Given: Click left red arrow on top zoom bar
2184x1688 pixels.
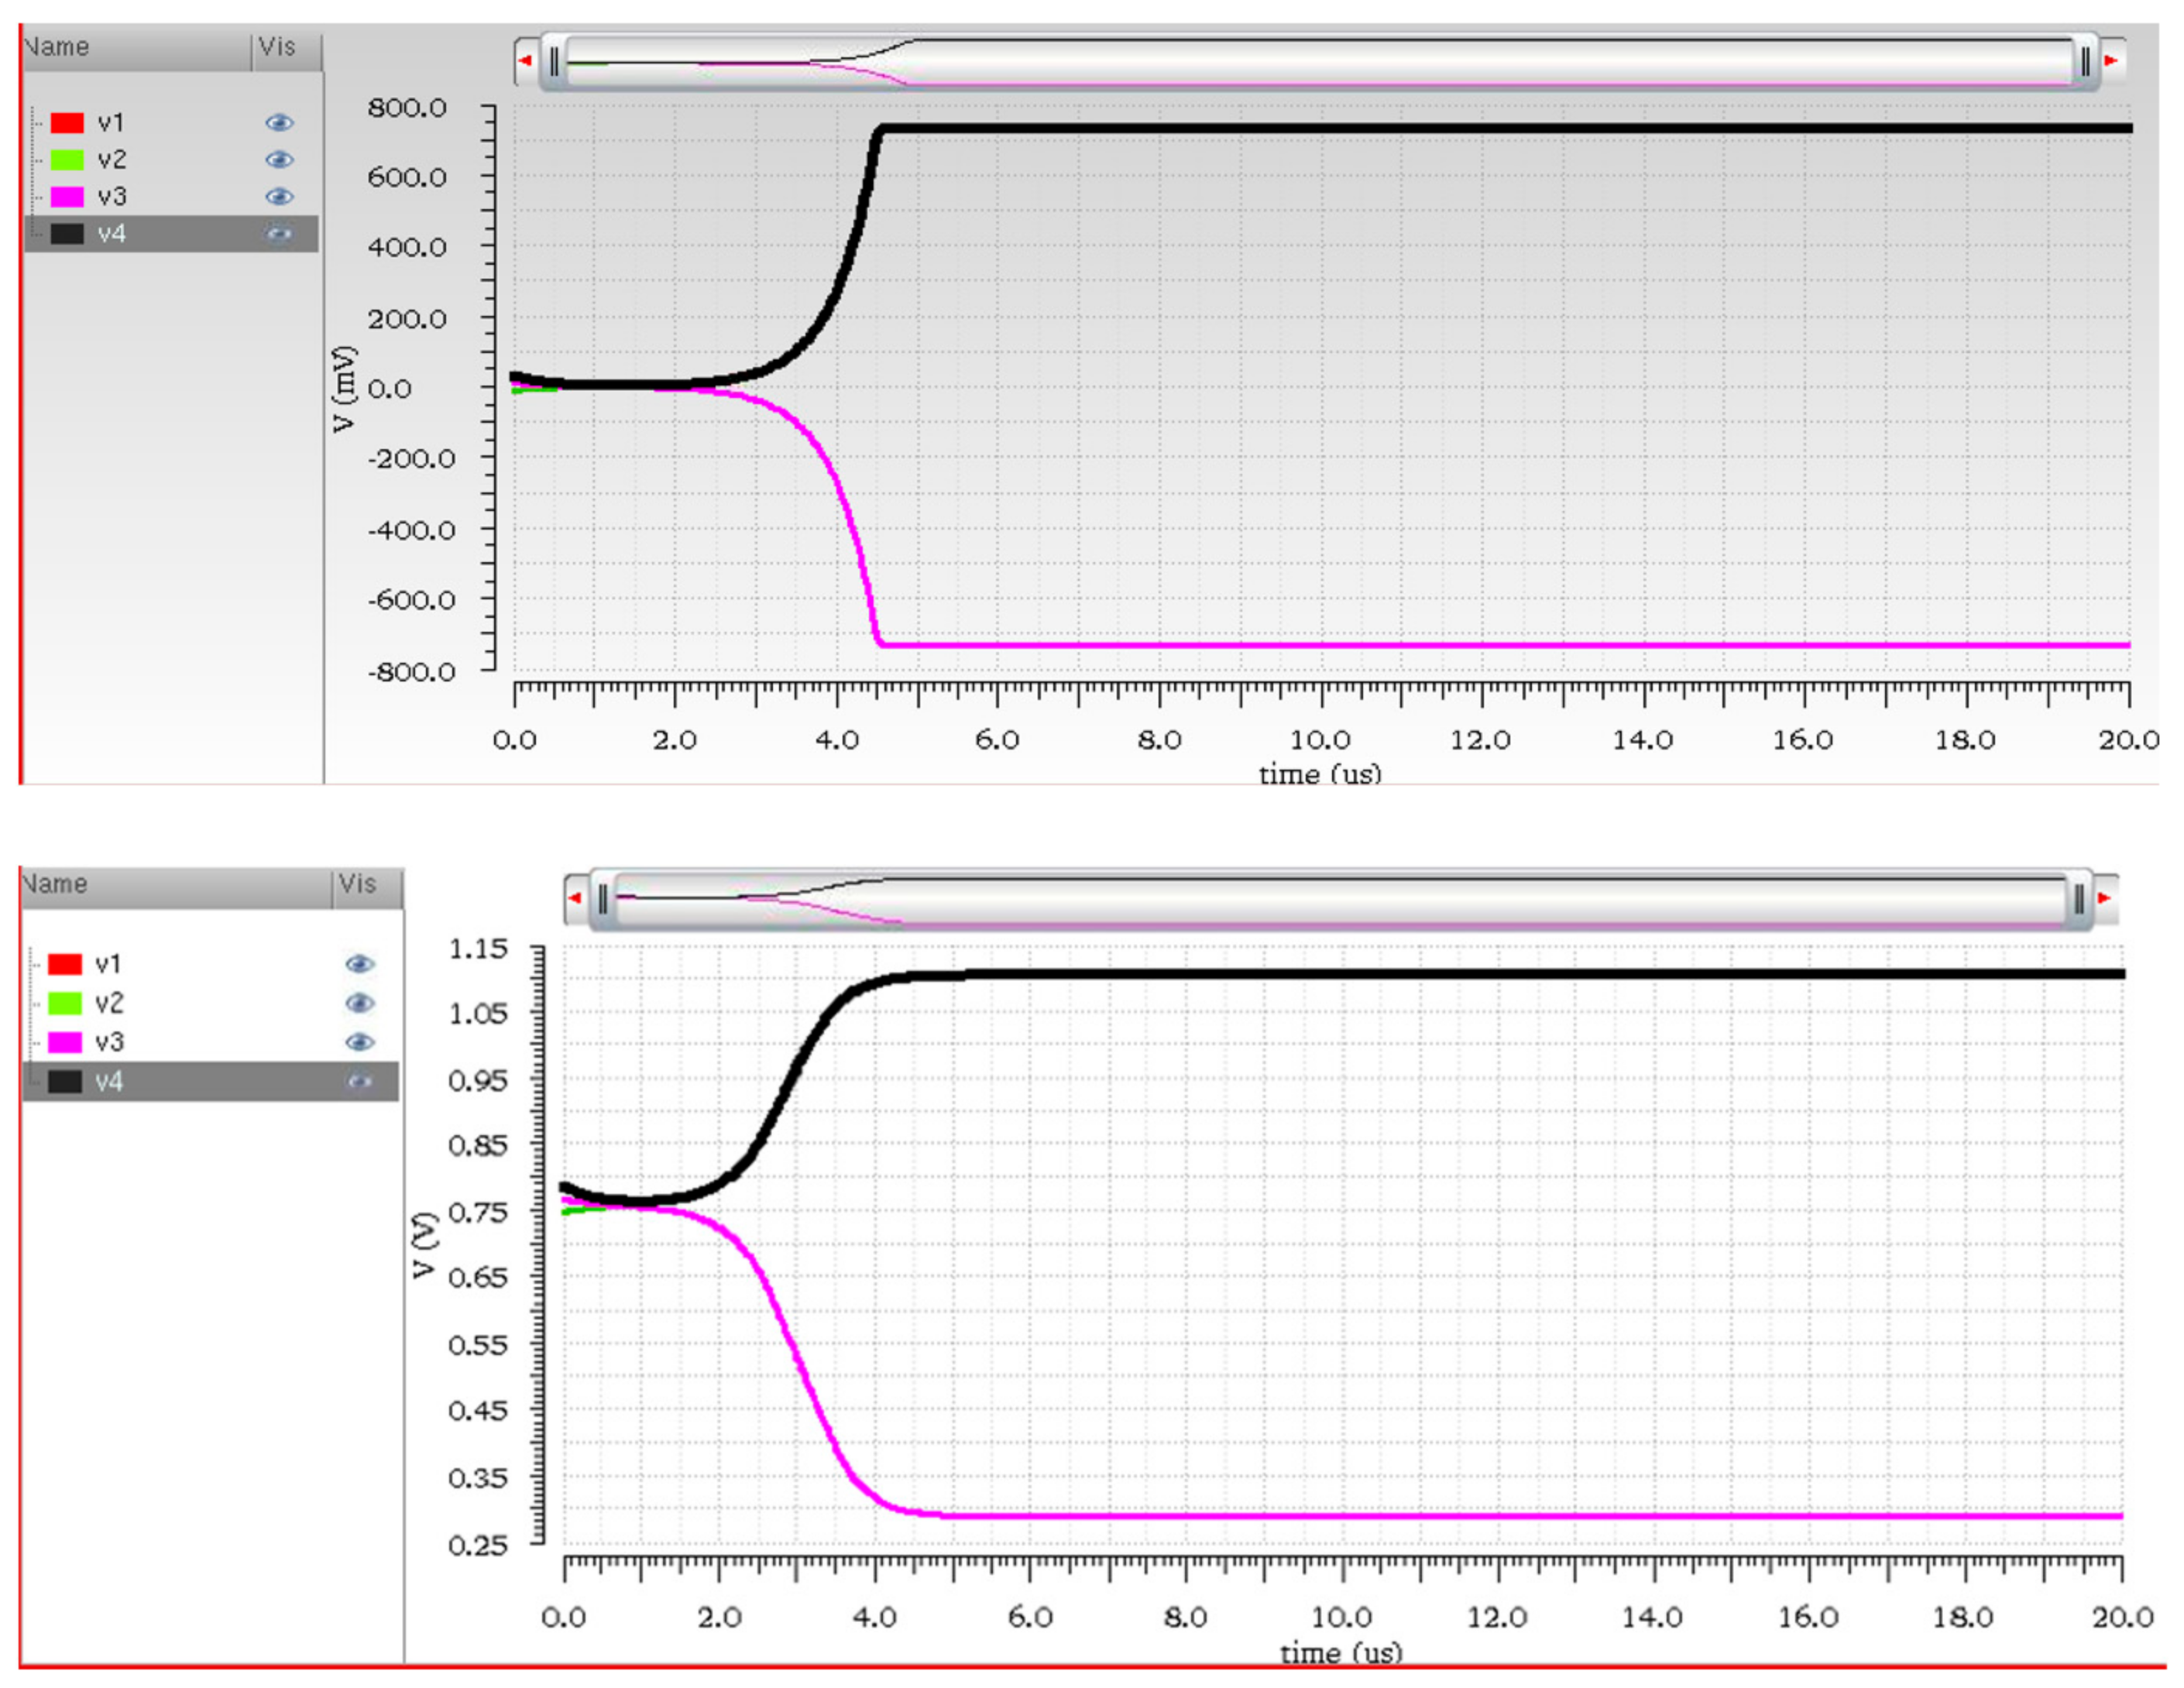Looking at the screenshot, I should [525, 61].
